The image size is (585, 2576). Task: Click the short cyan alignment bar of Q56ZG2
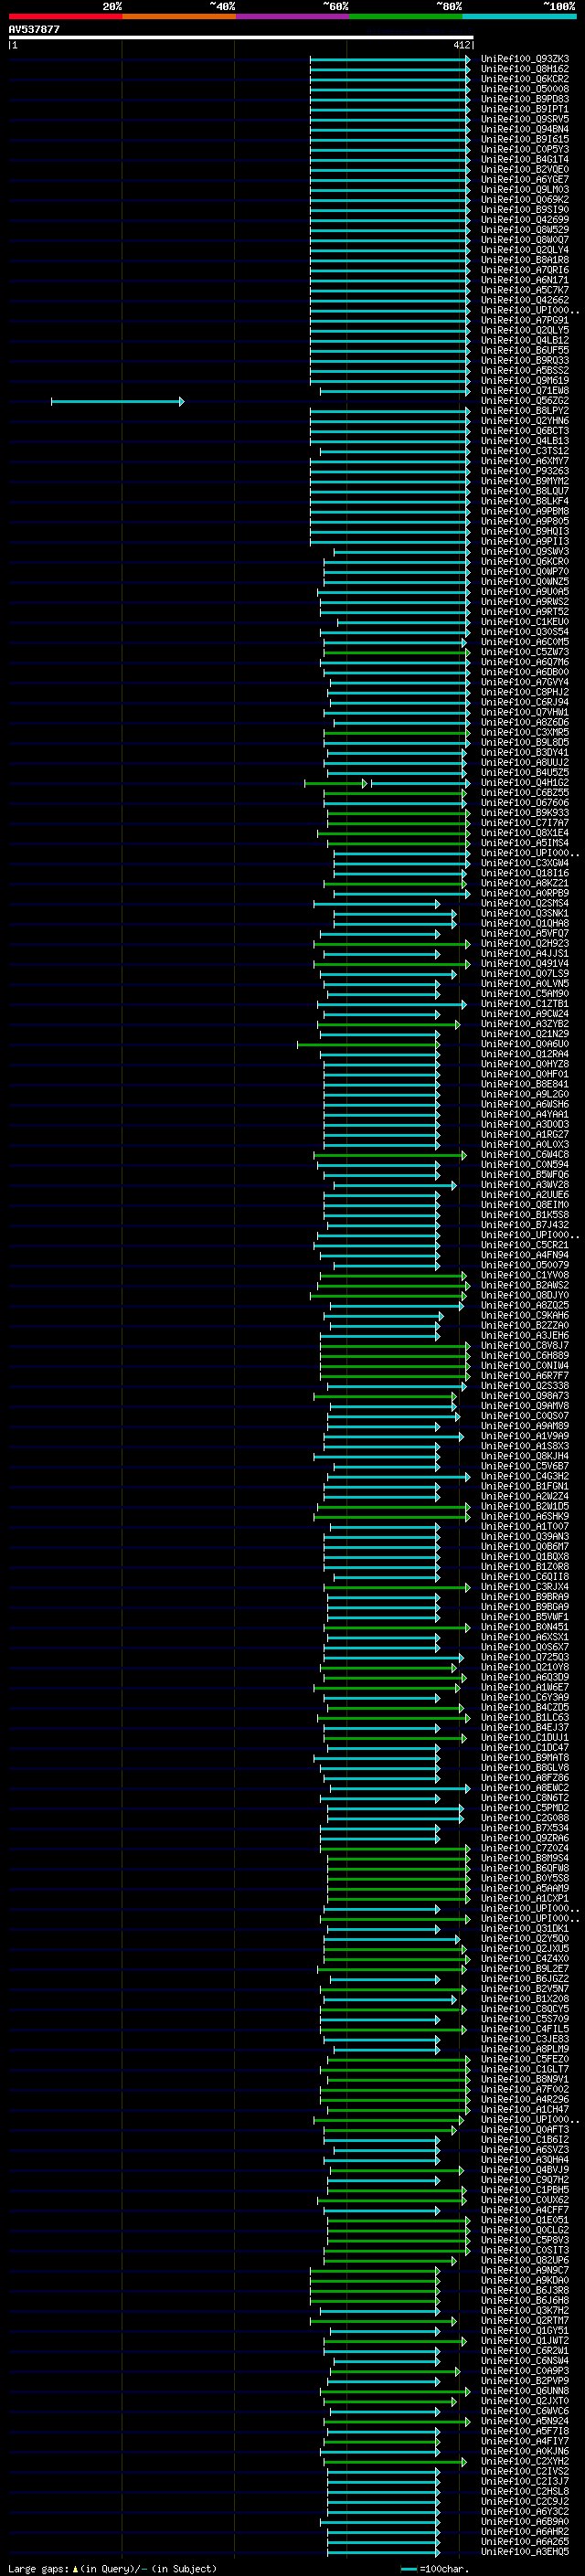[x=118, y=401]
